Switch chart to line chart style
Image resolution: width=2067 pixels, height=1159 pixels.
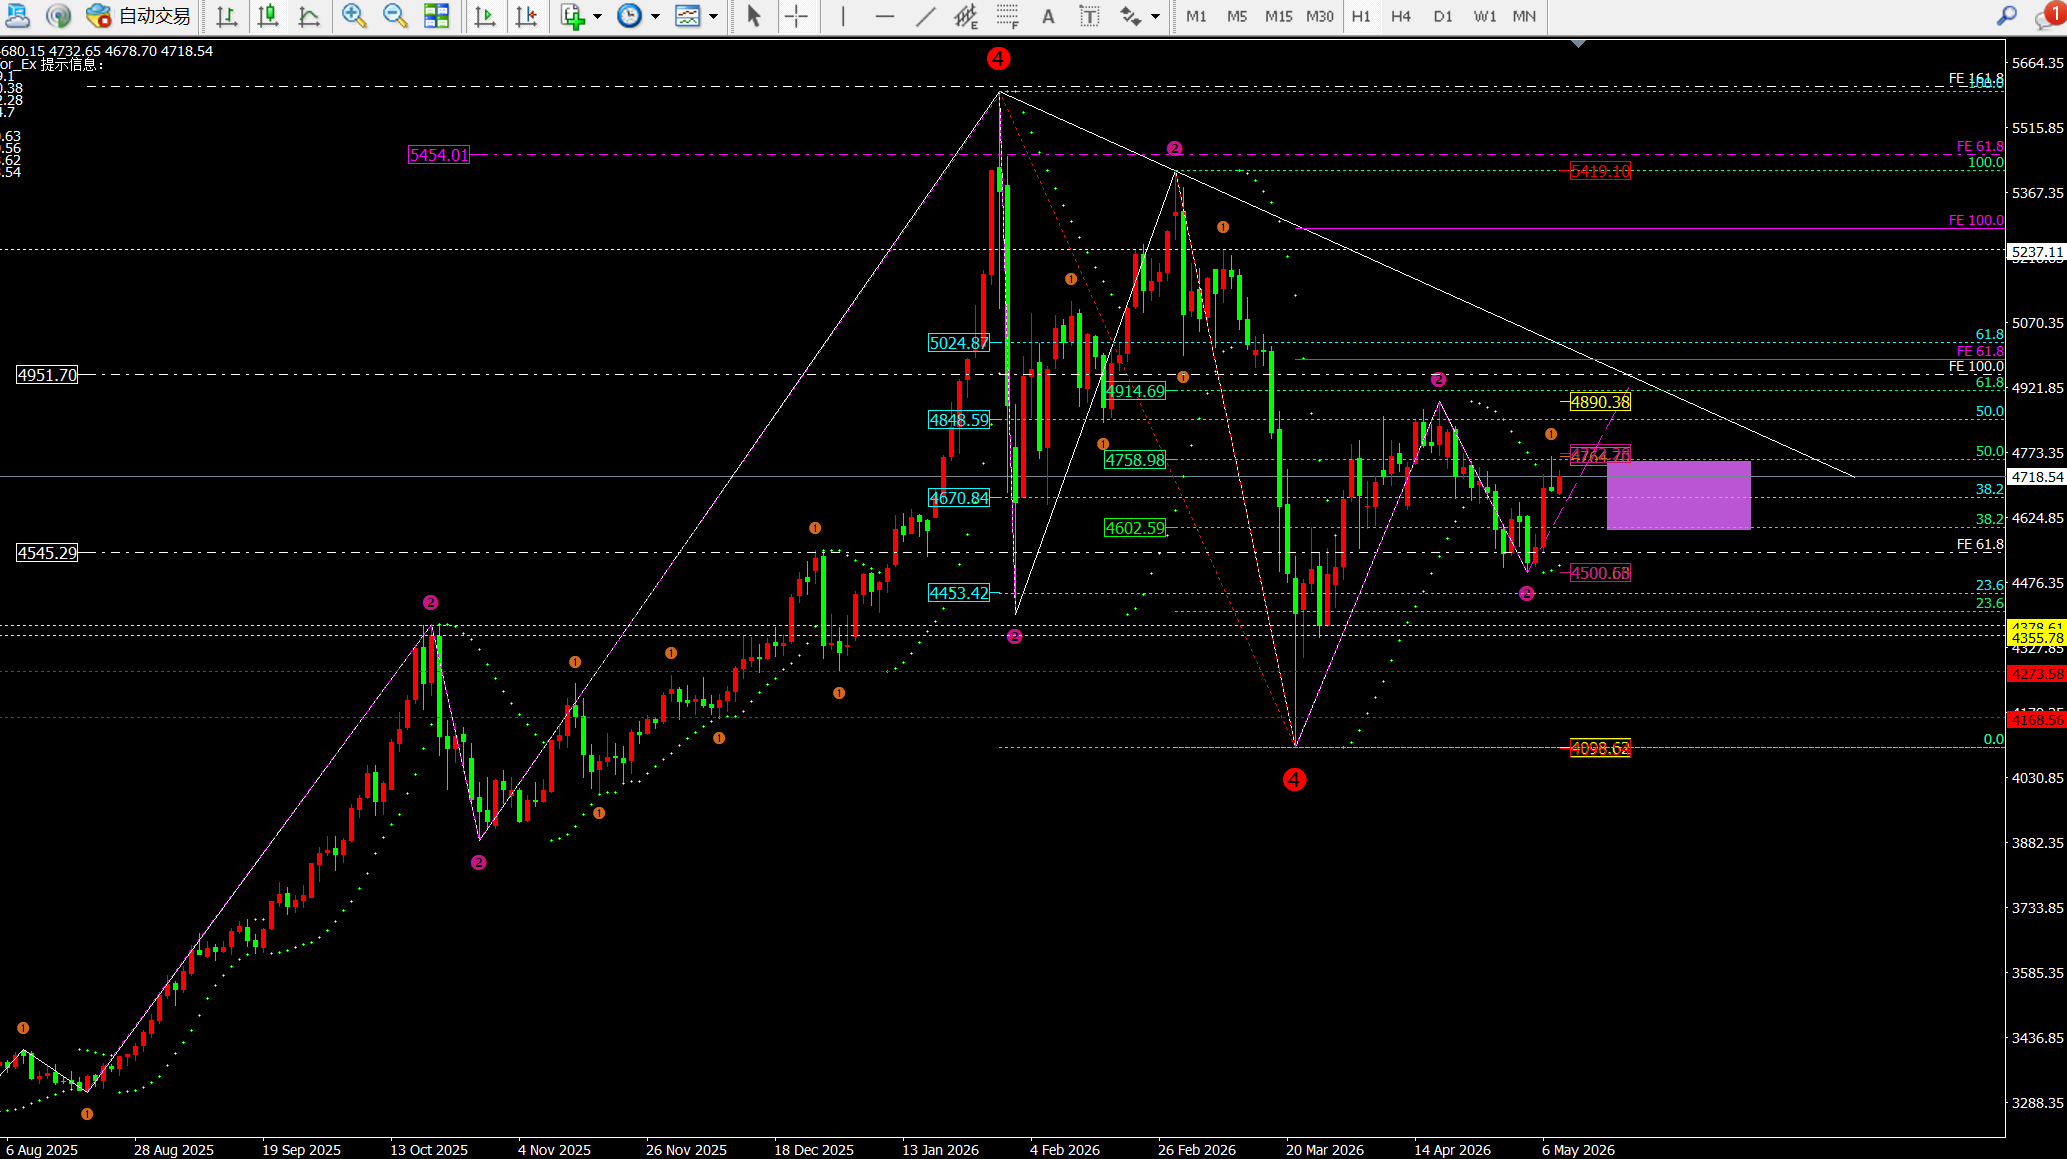[309, 16]
